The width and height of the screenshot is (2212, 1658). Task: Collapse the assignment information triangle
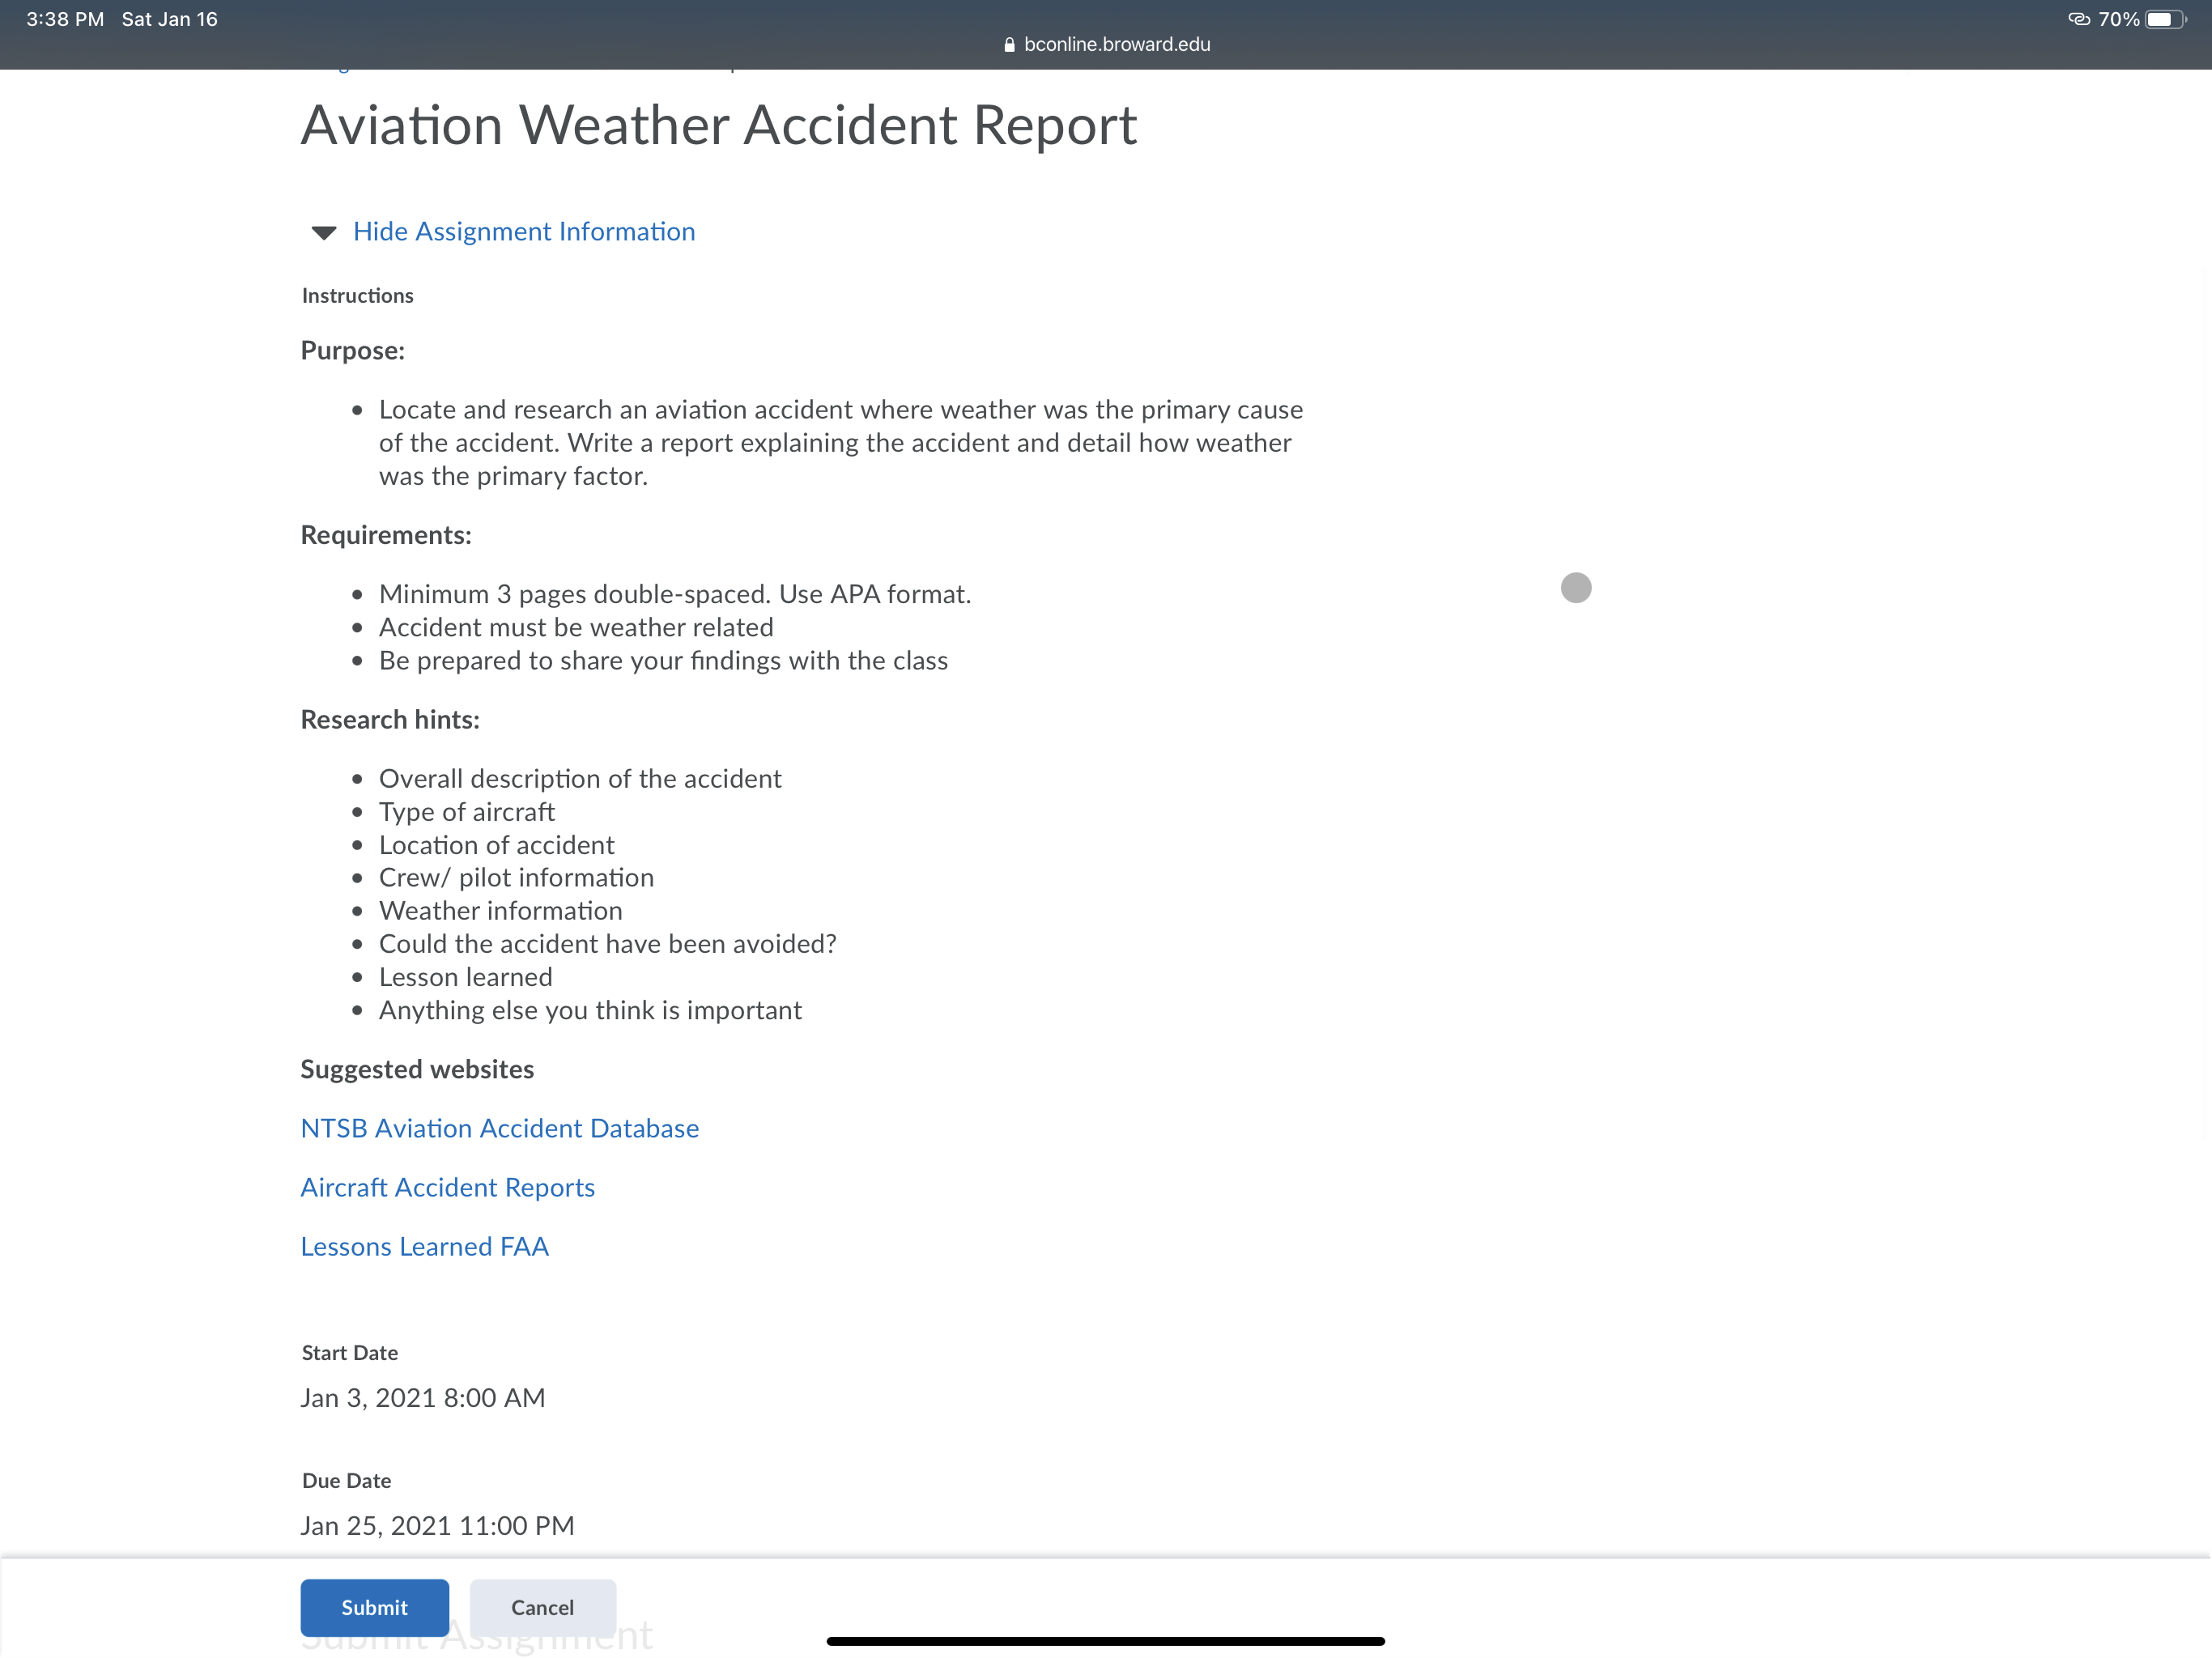[324, 233]
